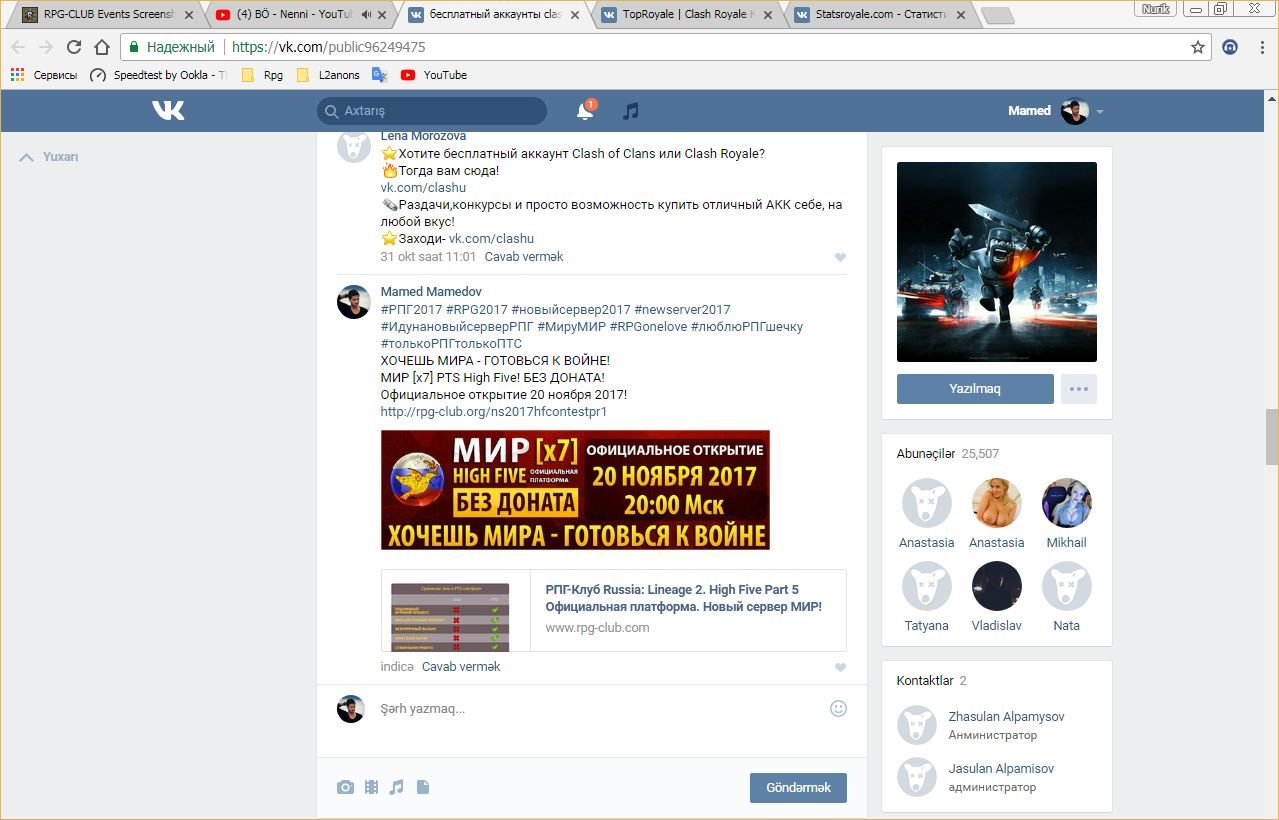This screenshot has width=1279, height=820.
Task: Click the extension icon next to bookmark star
Action: pos(1230,47)
